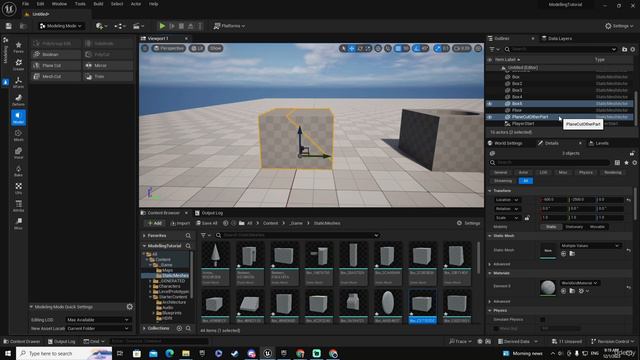This screenshot has height=360, width=640.
Task: Start the Boolean modeling tool
Action: pos(56,54)
